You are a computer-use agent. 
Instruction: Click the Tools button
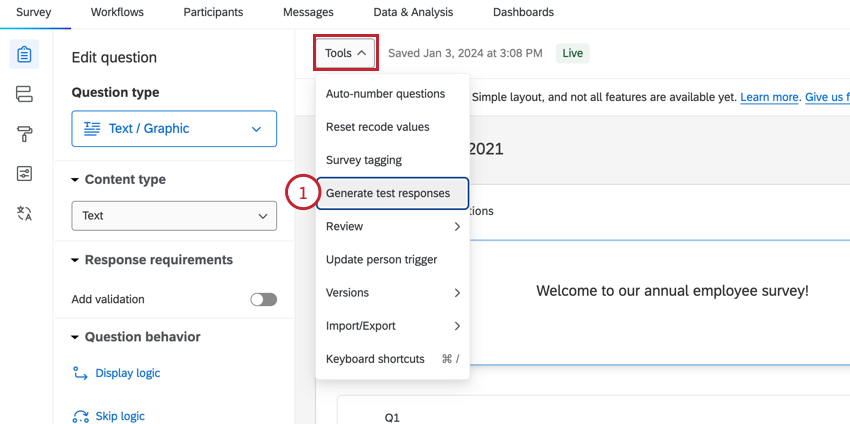[346, 53]
